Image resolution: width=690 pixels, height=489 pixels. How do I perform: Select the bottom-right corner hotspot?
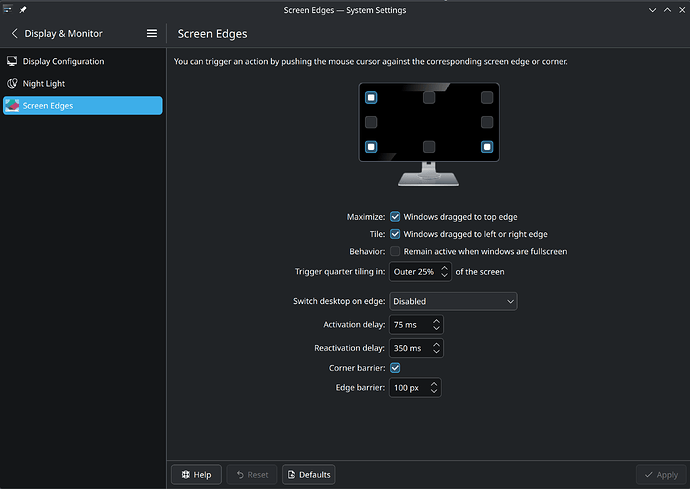click(x=487, y=147)
